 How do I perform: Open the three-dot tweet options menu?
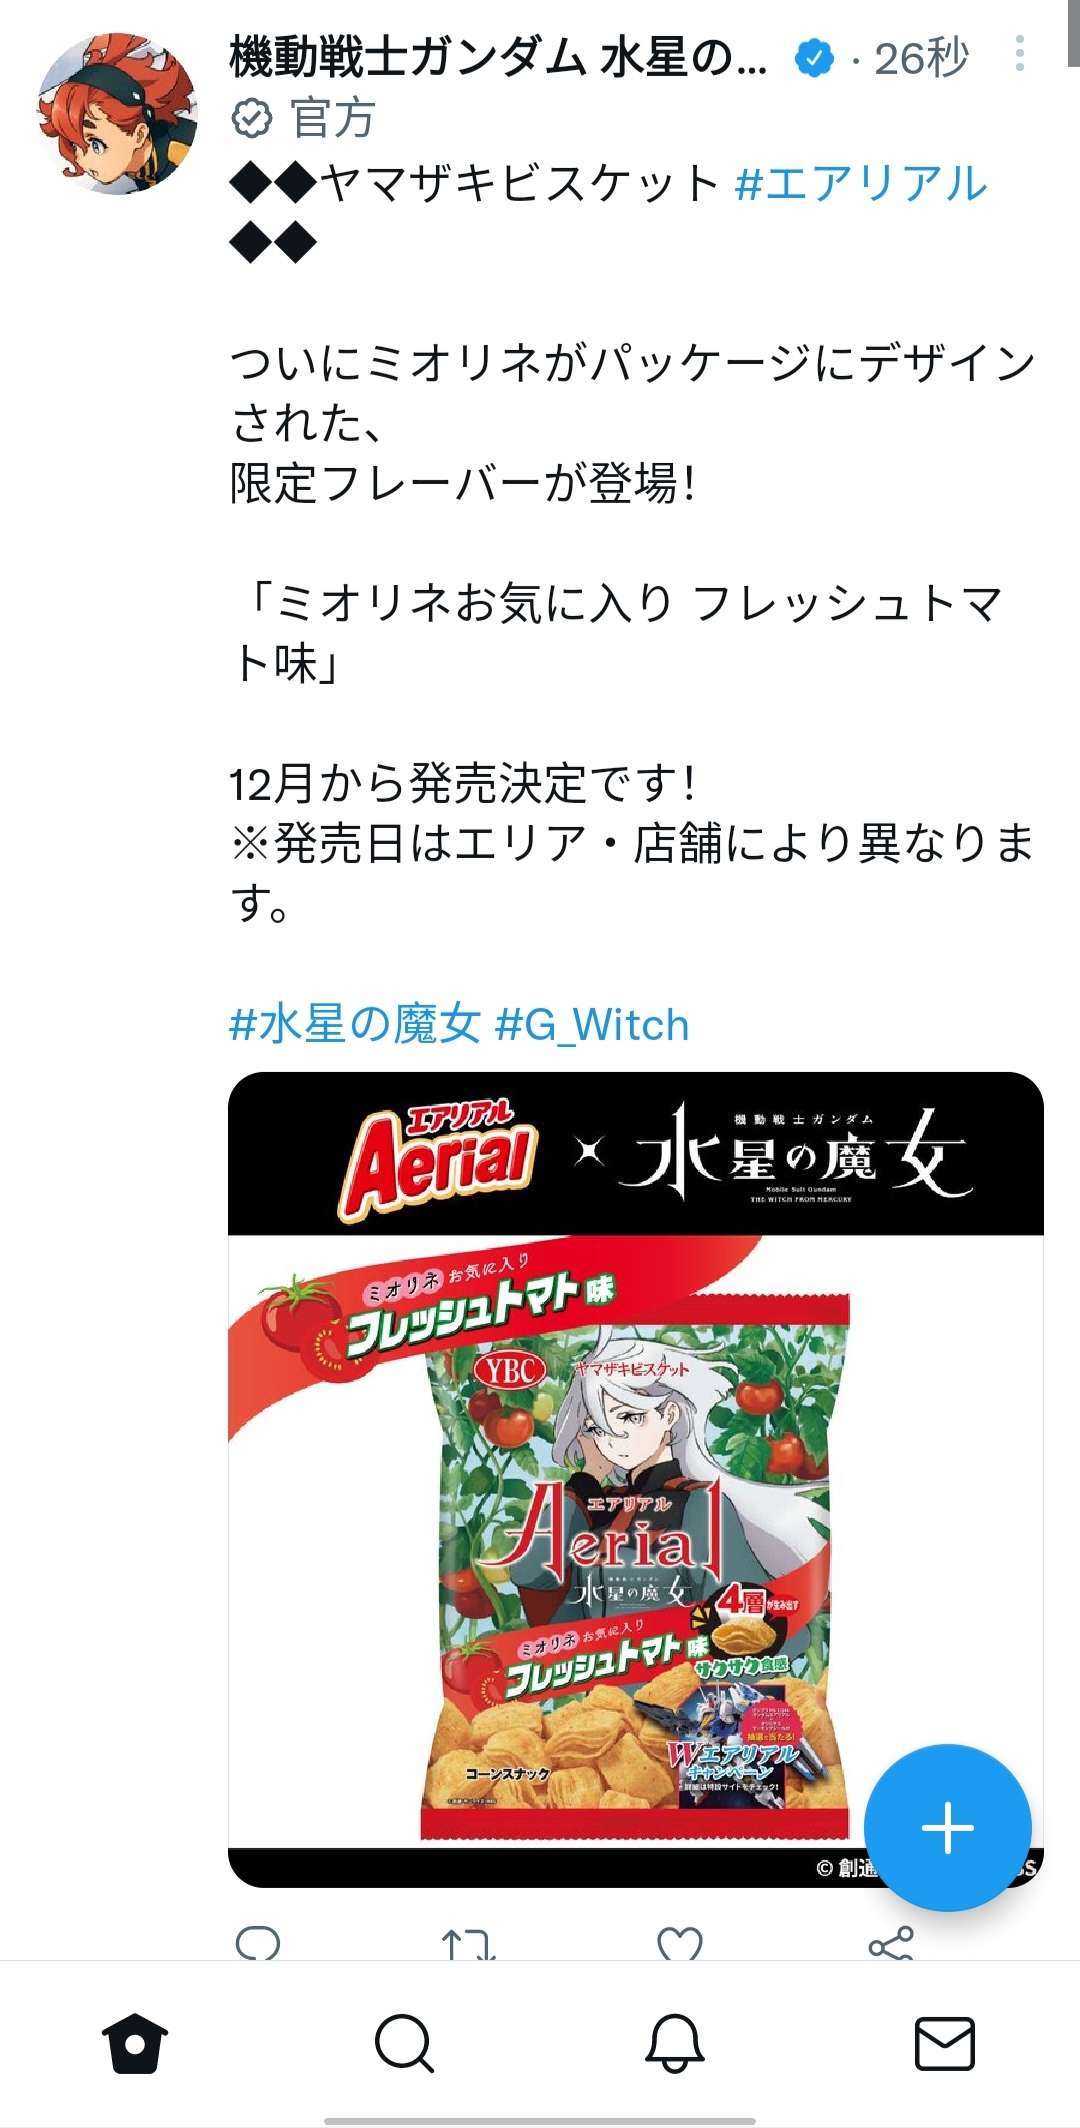[x=1019, y=53]
